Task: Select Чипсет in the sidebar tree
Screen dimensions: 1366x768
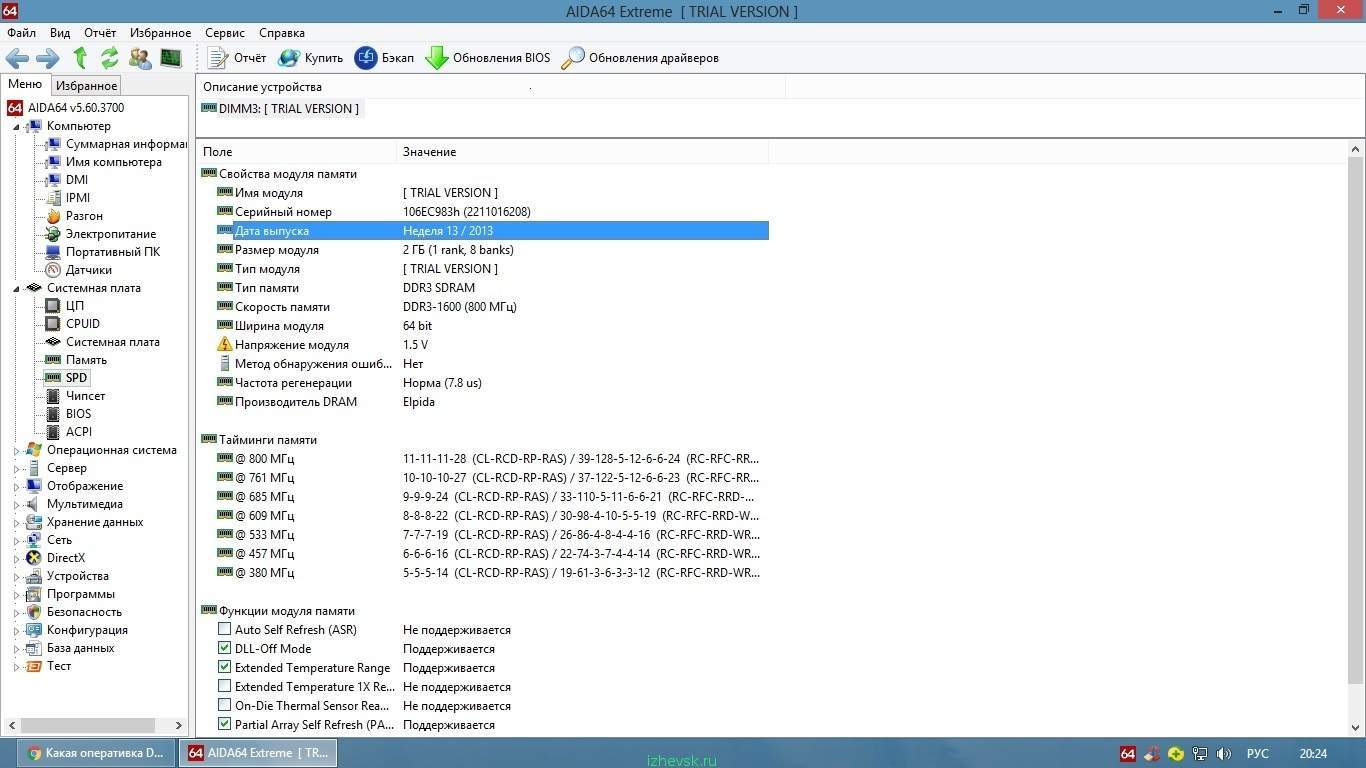Action: pos(85,396)
